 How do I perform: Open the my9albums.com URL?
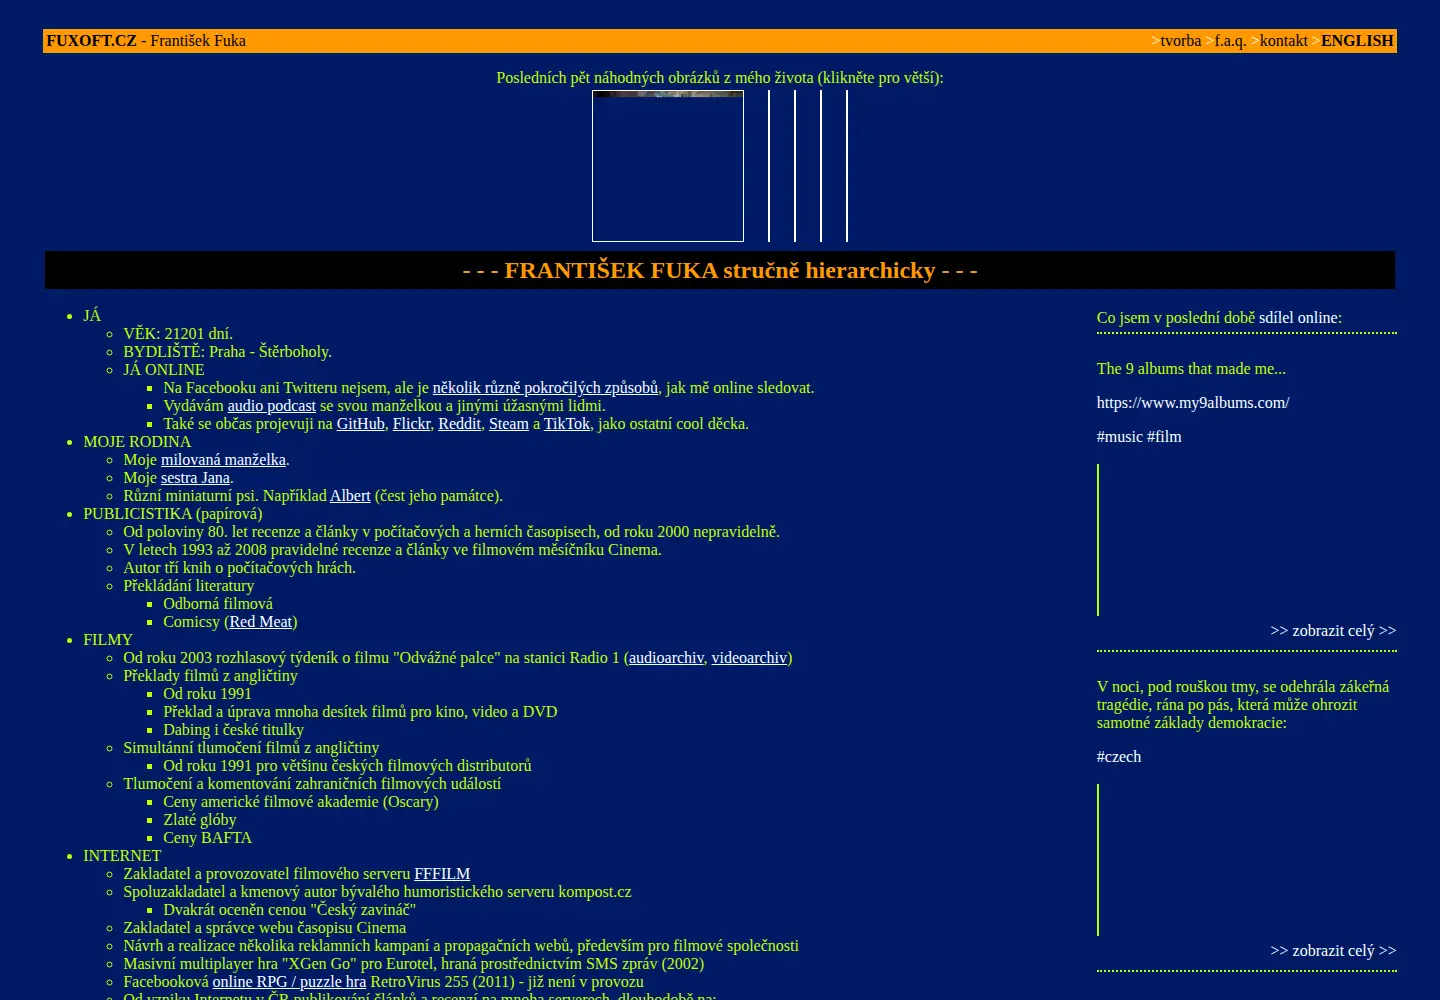[x=1193, y=403]
